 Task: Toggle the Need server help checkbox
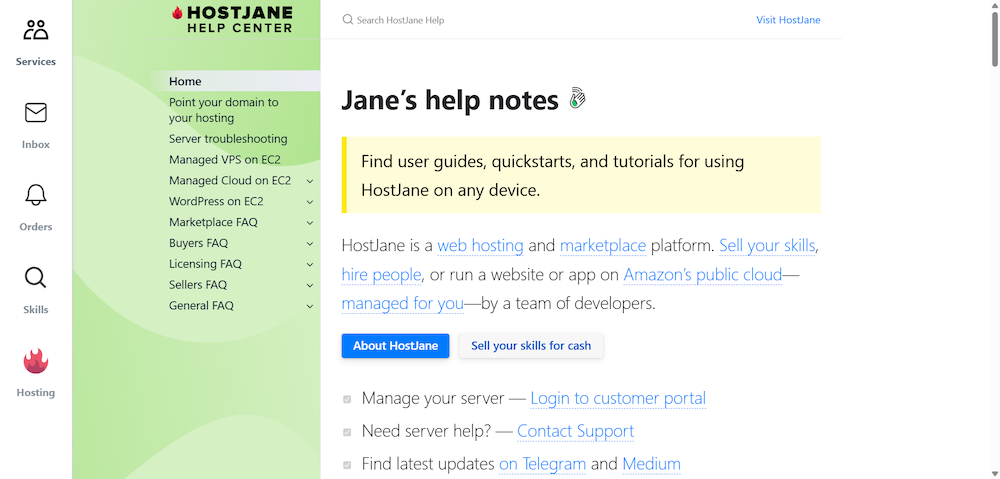347,432
